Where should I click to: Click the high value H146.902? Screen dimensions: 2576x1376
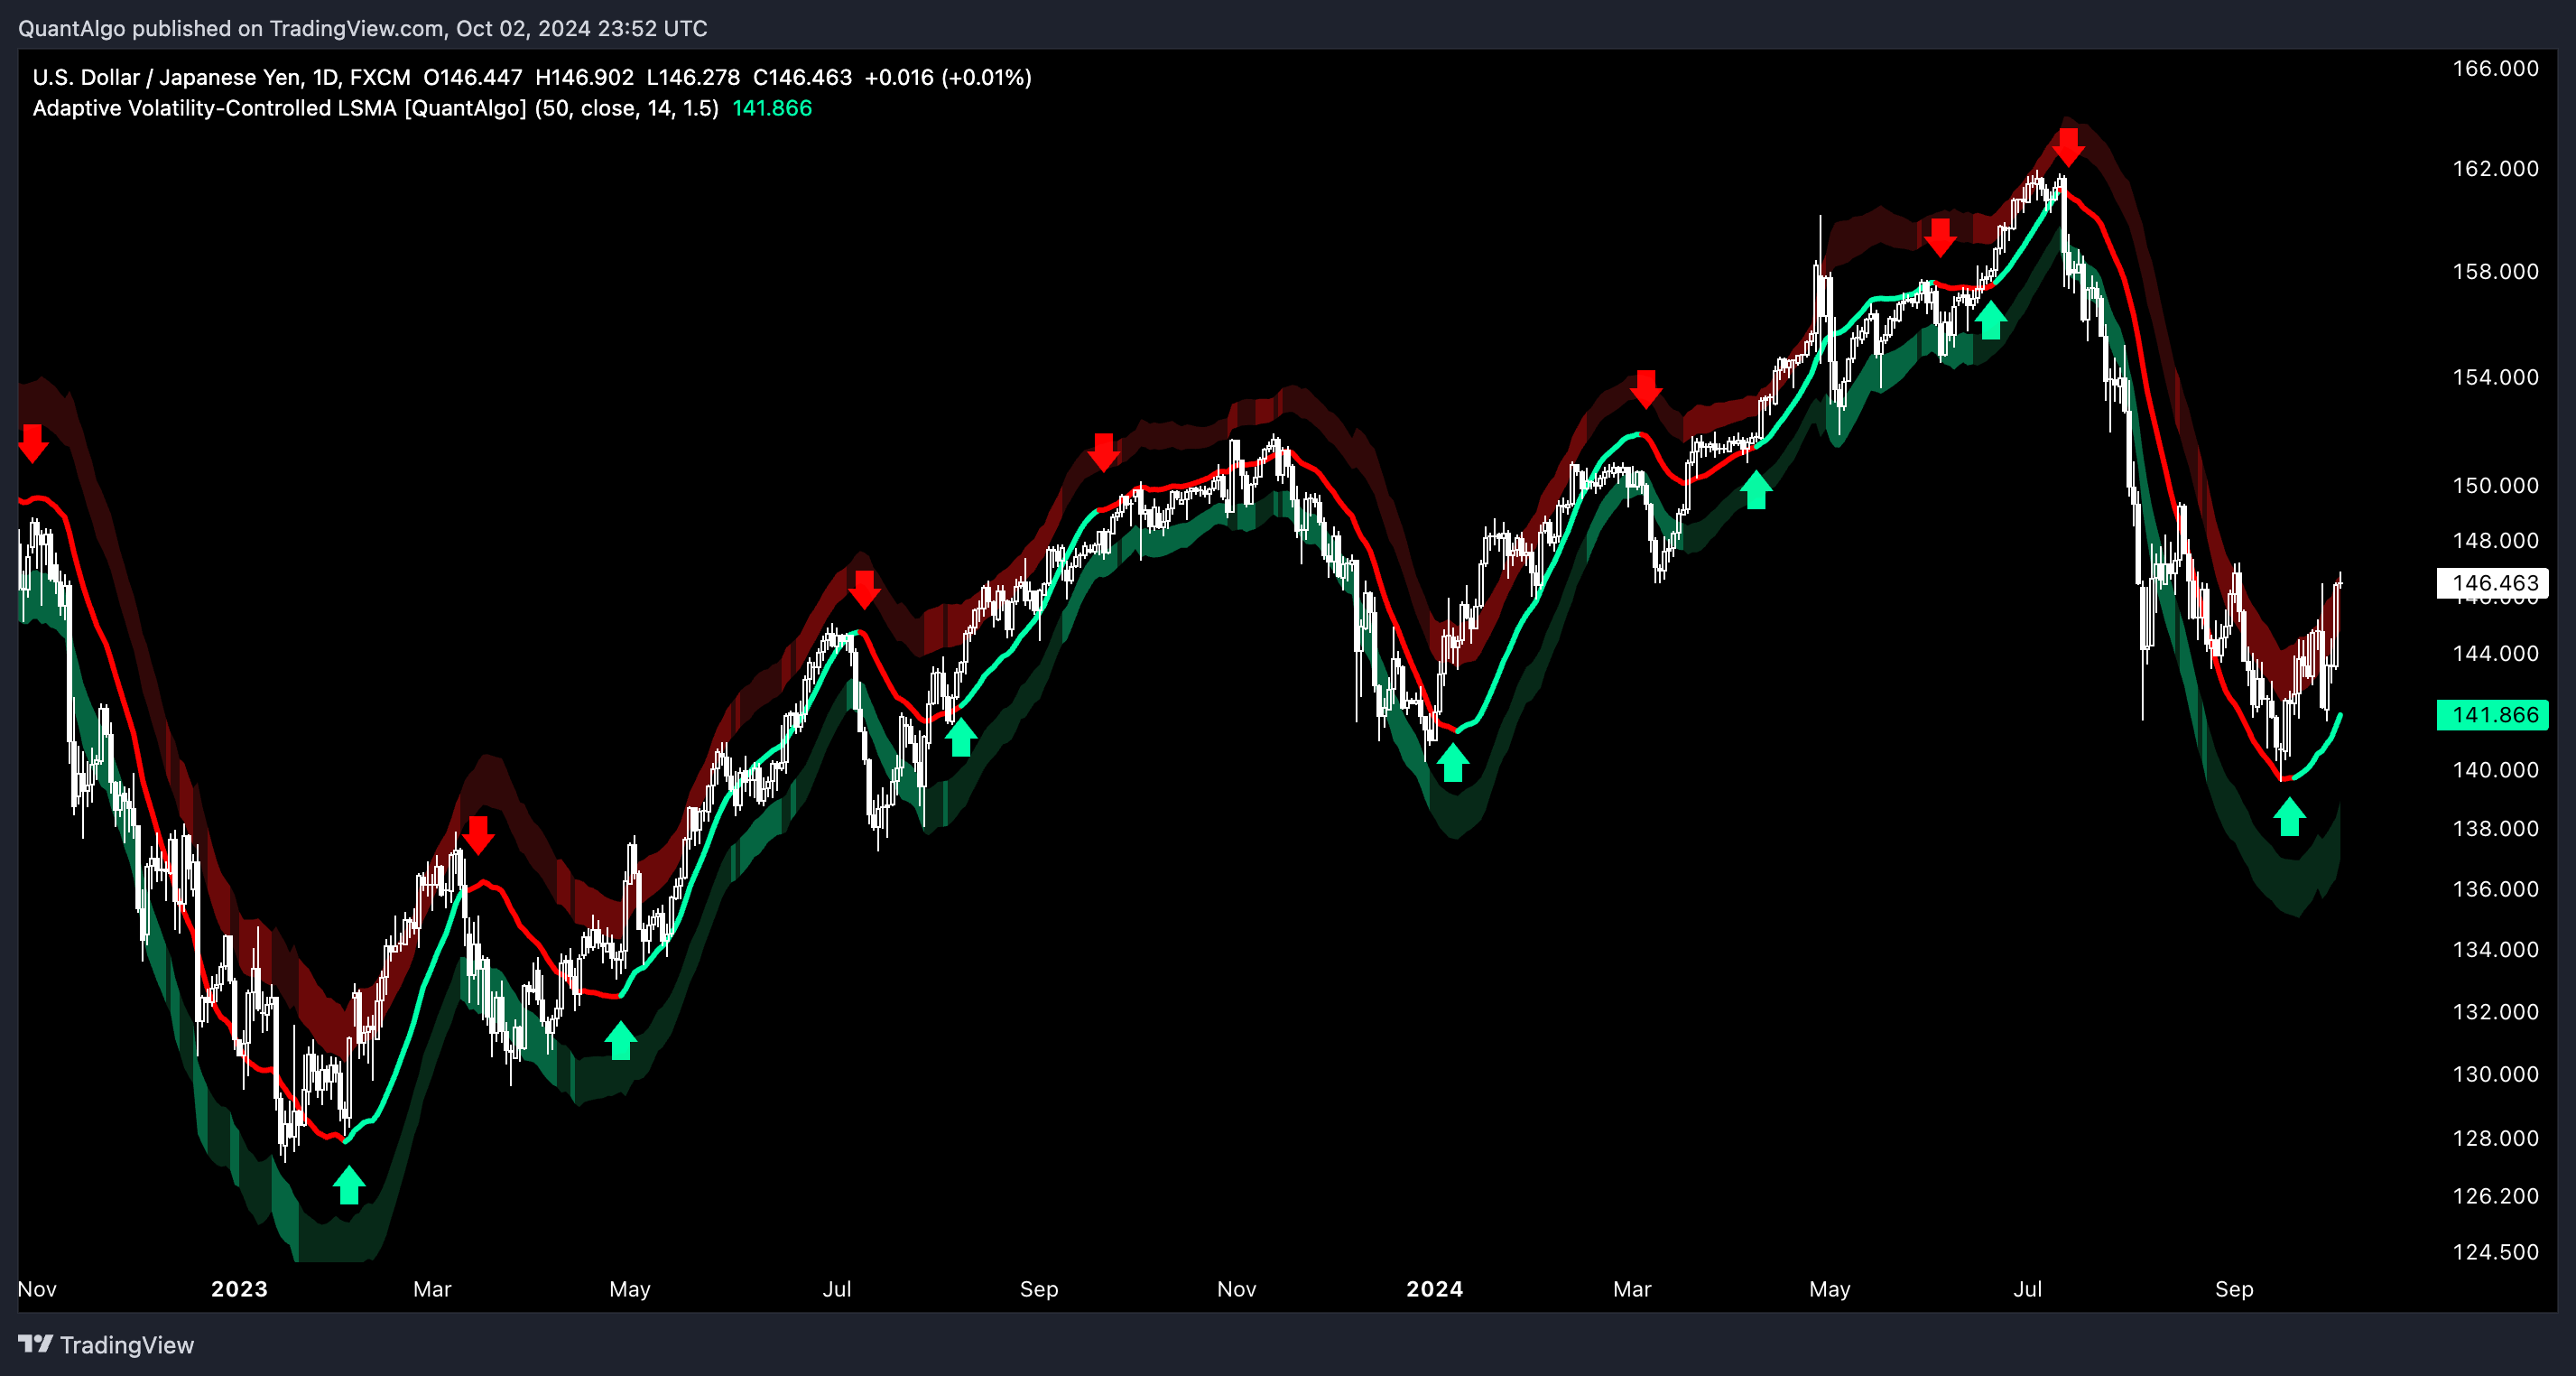(585, 77)
